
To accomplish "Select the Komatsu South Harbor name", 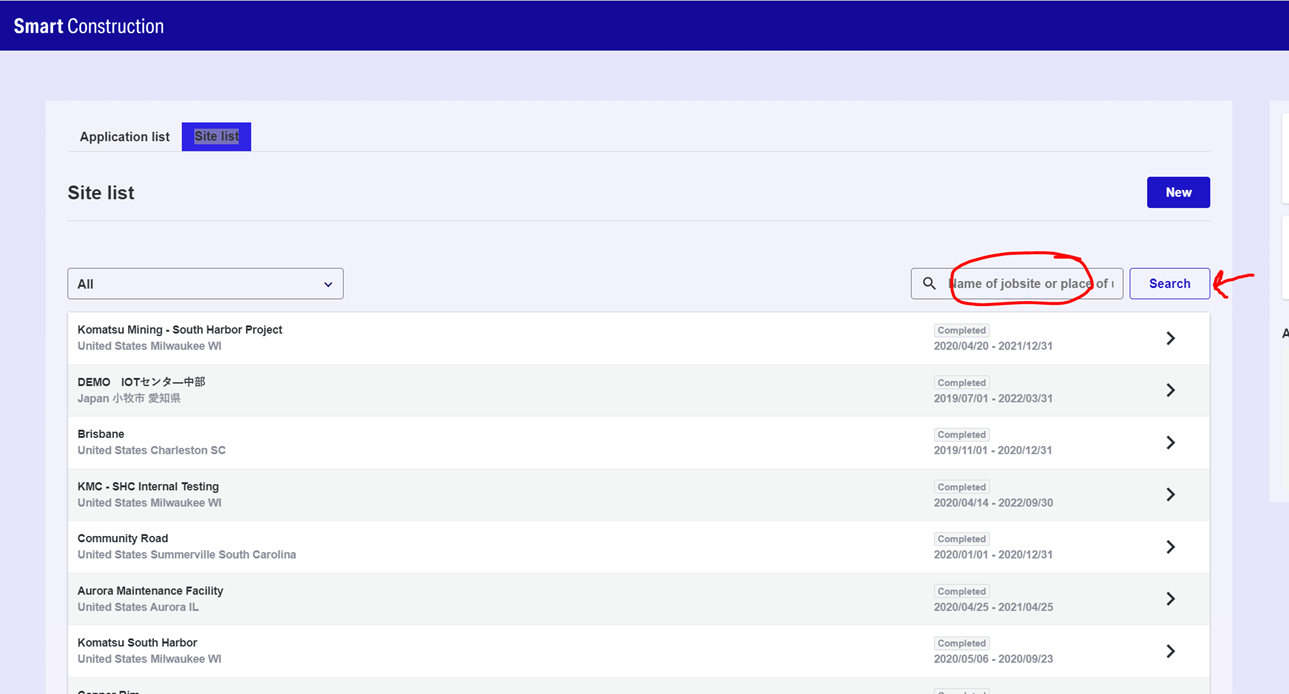I will pyautogui.click(x=138, y=643).
